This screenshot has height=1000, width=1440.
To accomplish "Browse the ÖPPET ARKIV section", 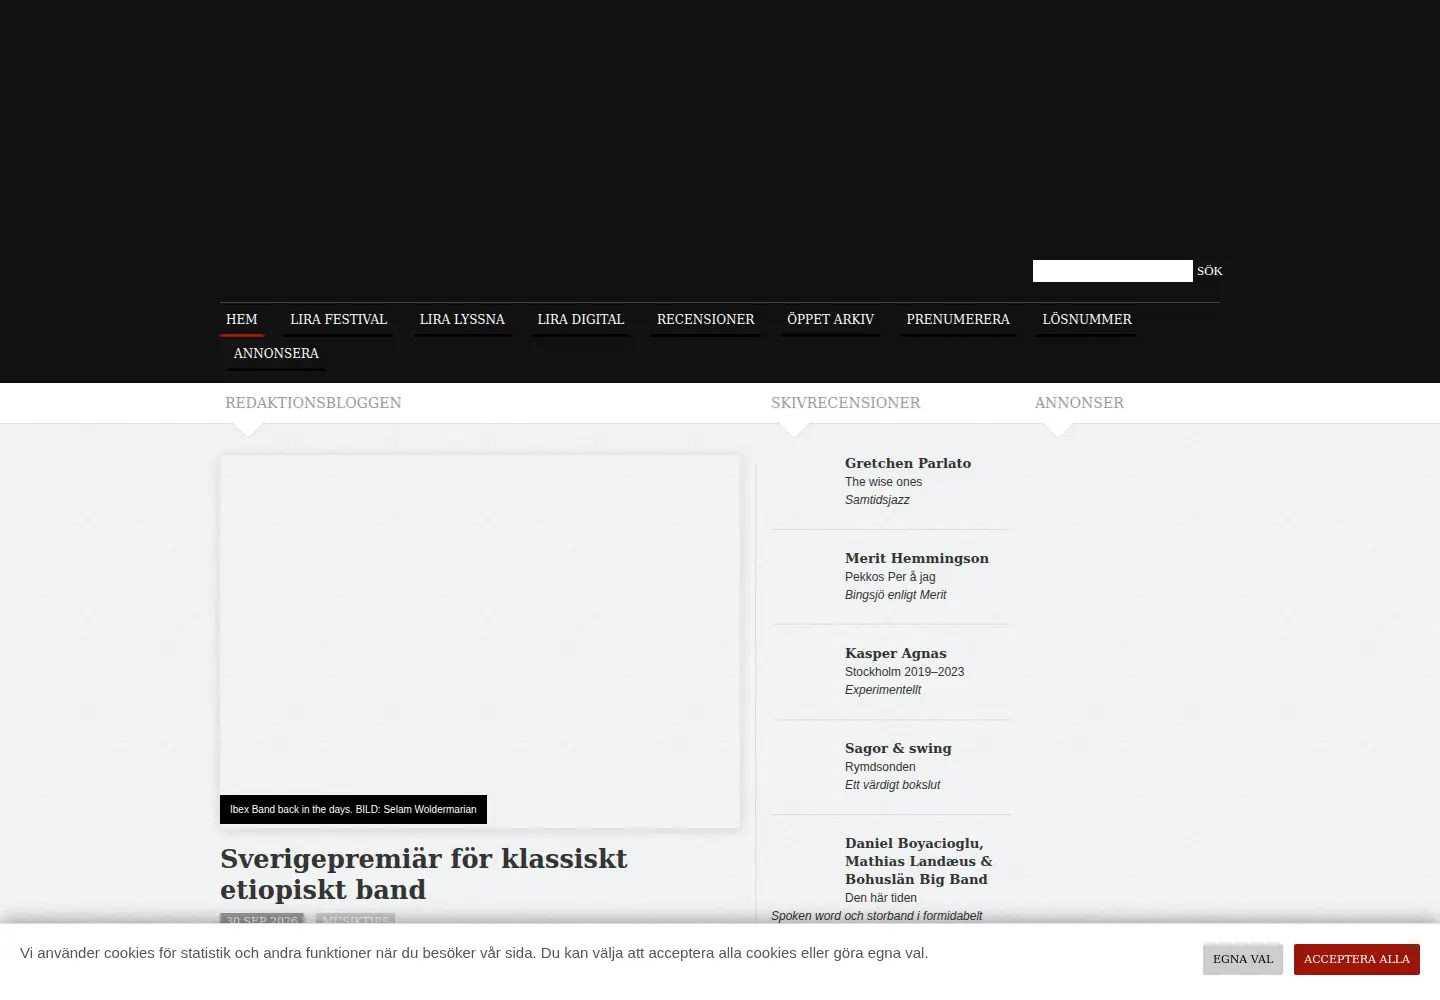I will pos(830,319).
